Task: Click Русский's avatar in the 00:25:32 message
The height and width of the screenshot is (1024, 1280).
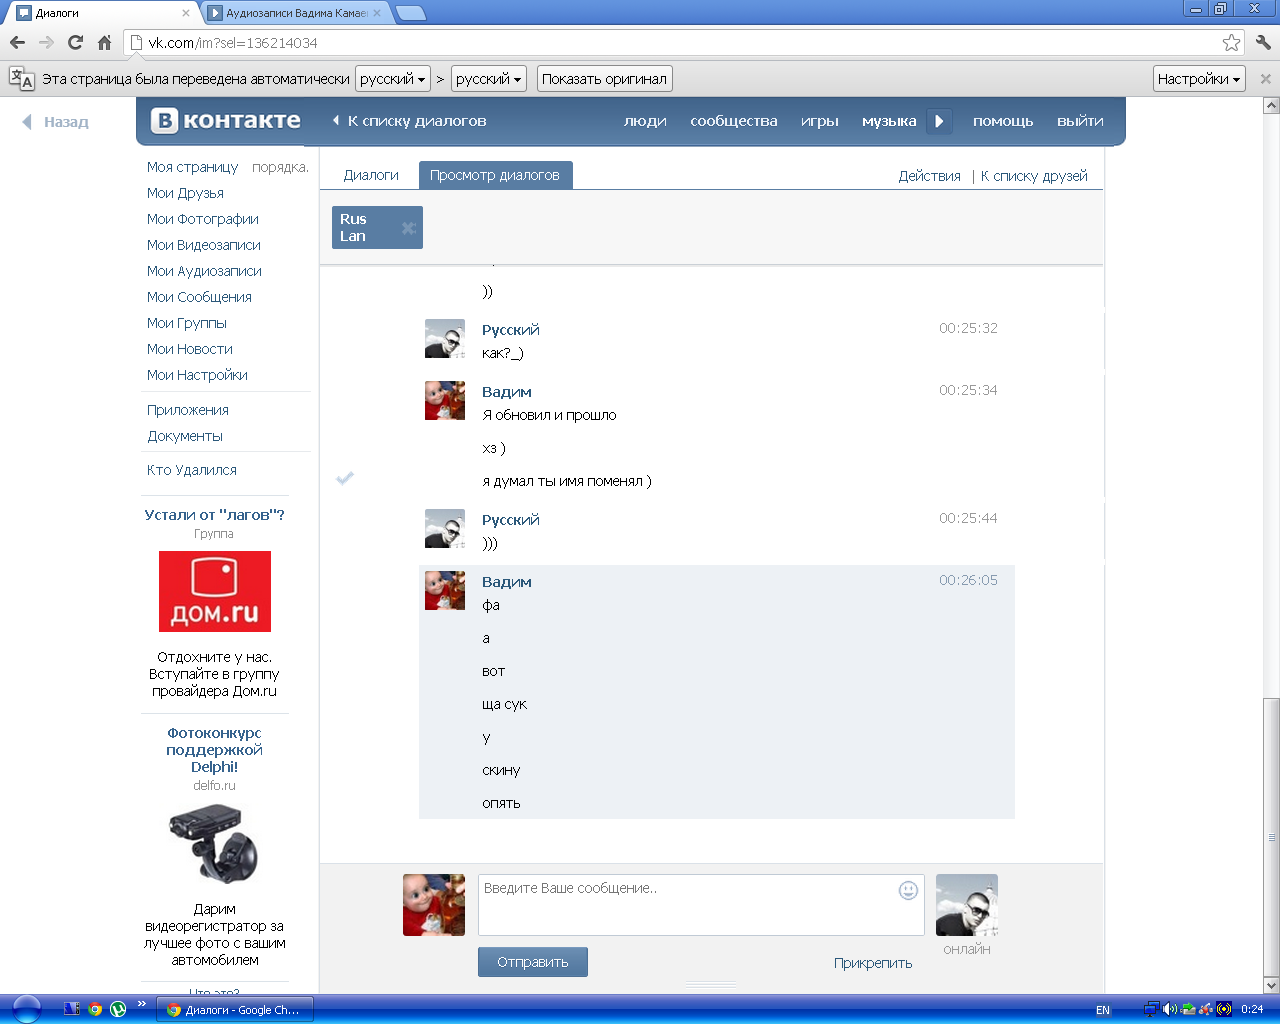Action: (x=445, y=338)
